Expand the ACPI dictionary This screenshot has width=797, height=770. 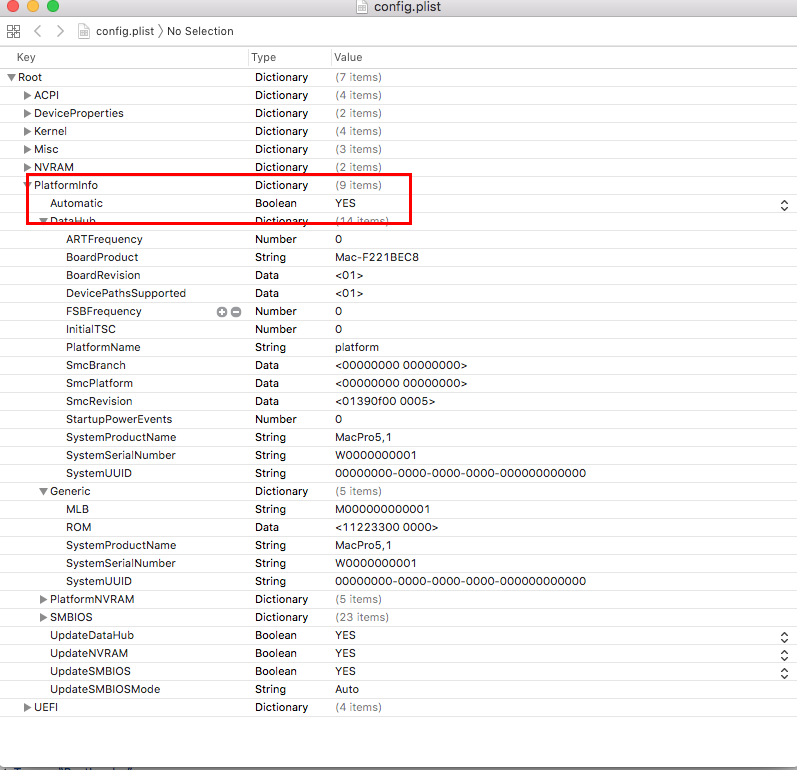[27, 96]
